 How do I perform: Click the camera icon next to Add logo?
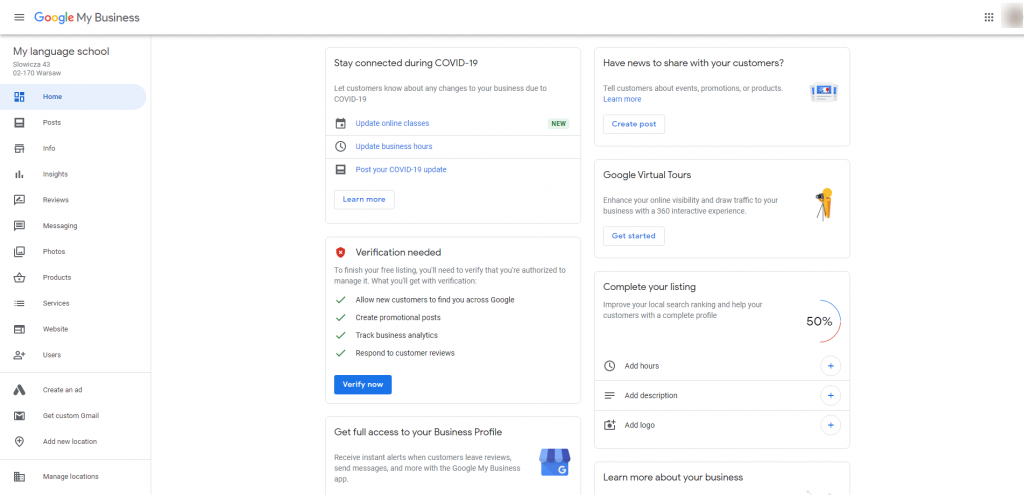pyautogui.click(x=609, y=425)
